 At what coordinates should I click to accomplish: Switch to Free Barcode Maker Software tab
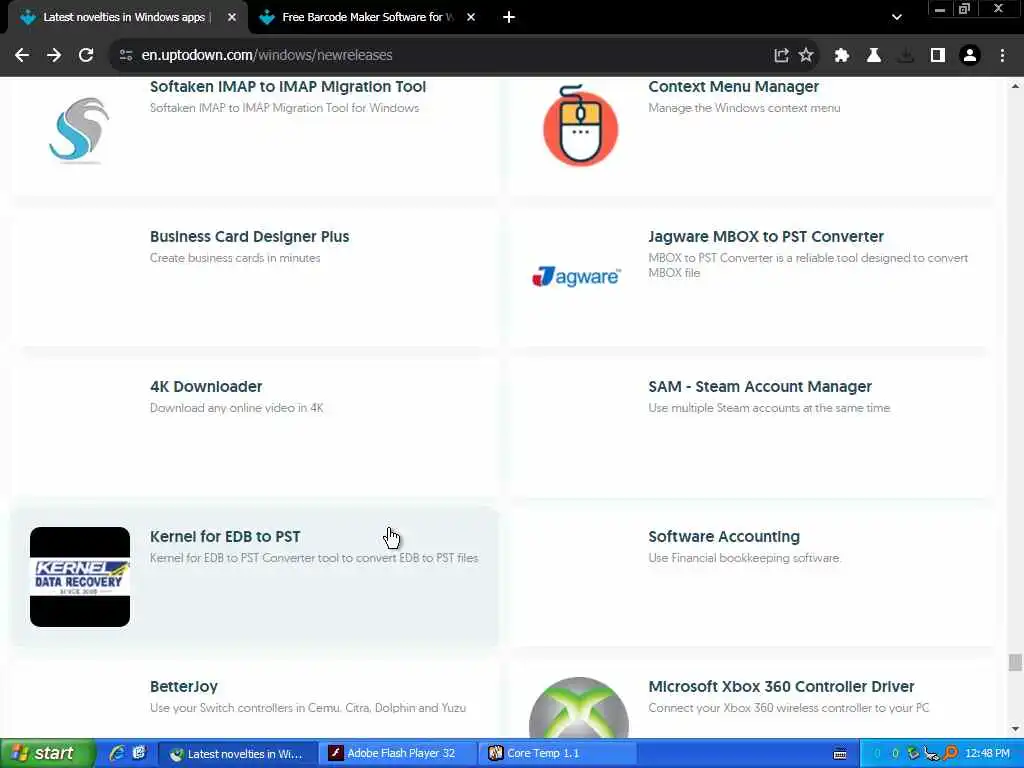(368, 17)
